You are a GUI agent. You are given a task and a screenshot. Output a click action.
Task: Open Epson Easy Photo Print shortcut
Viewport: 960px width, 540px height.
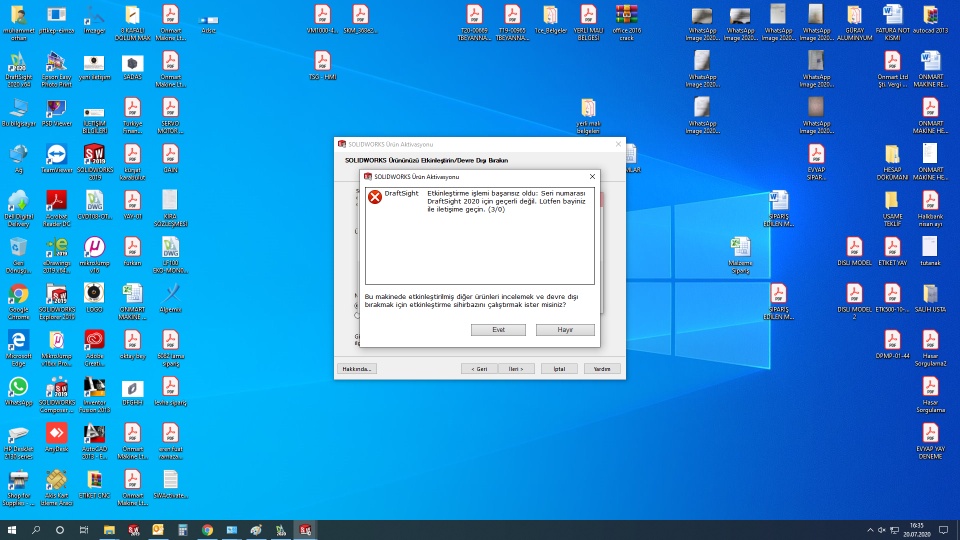pyautogui.click(x=56, y=69)
